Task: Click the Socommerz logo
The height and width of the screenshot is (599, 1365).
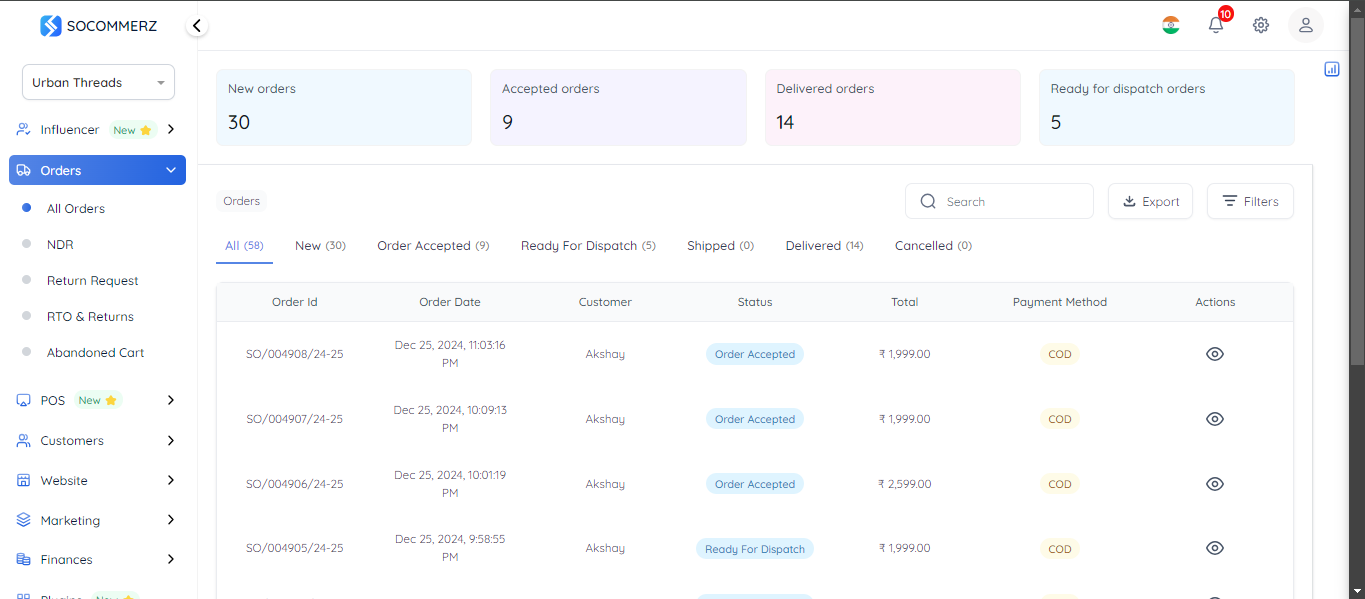Action: tap(98, 26)
